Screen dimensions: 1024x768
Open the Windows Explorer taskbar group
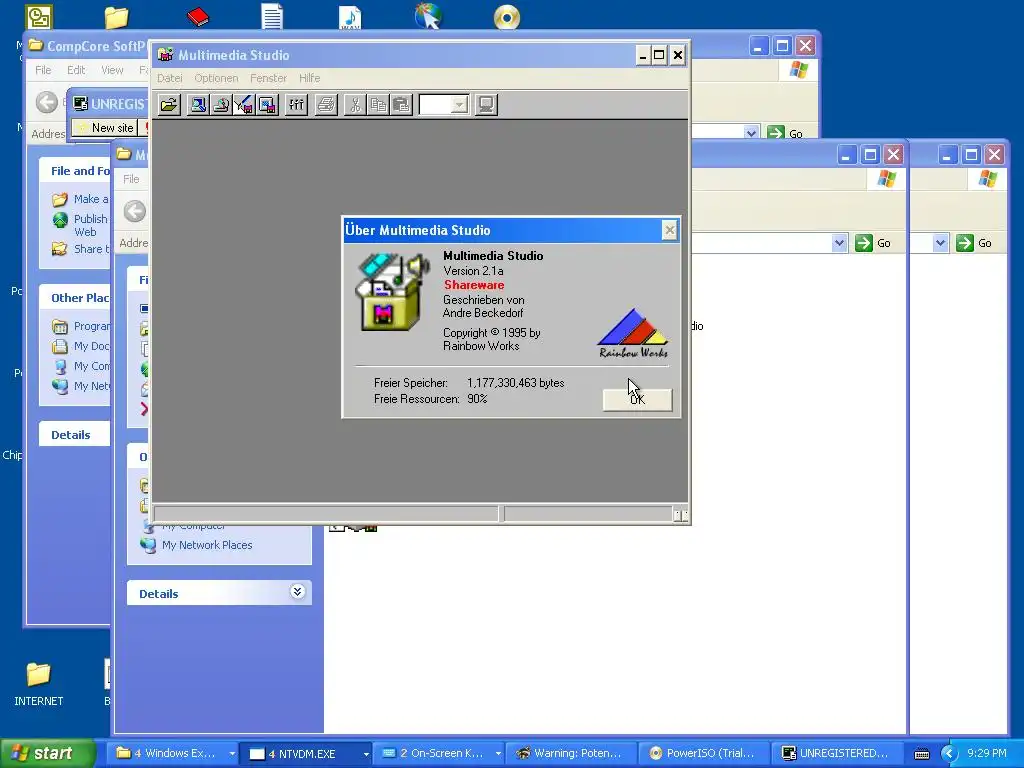[x=174, y=753]
